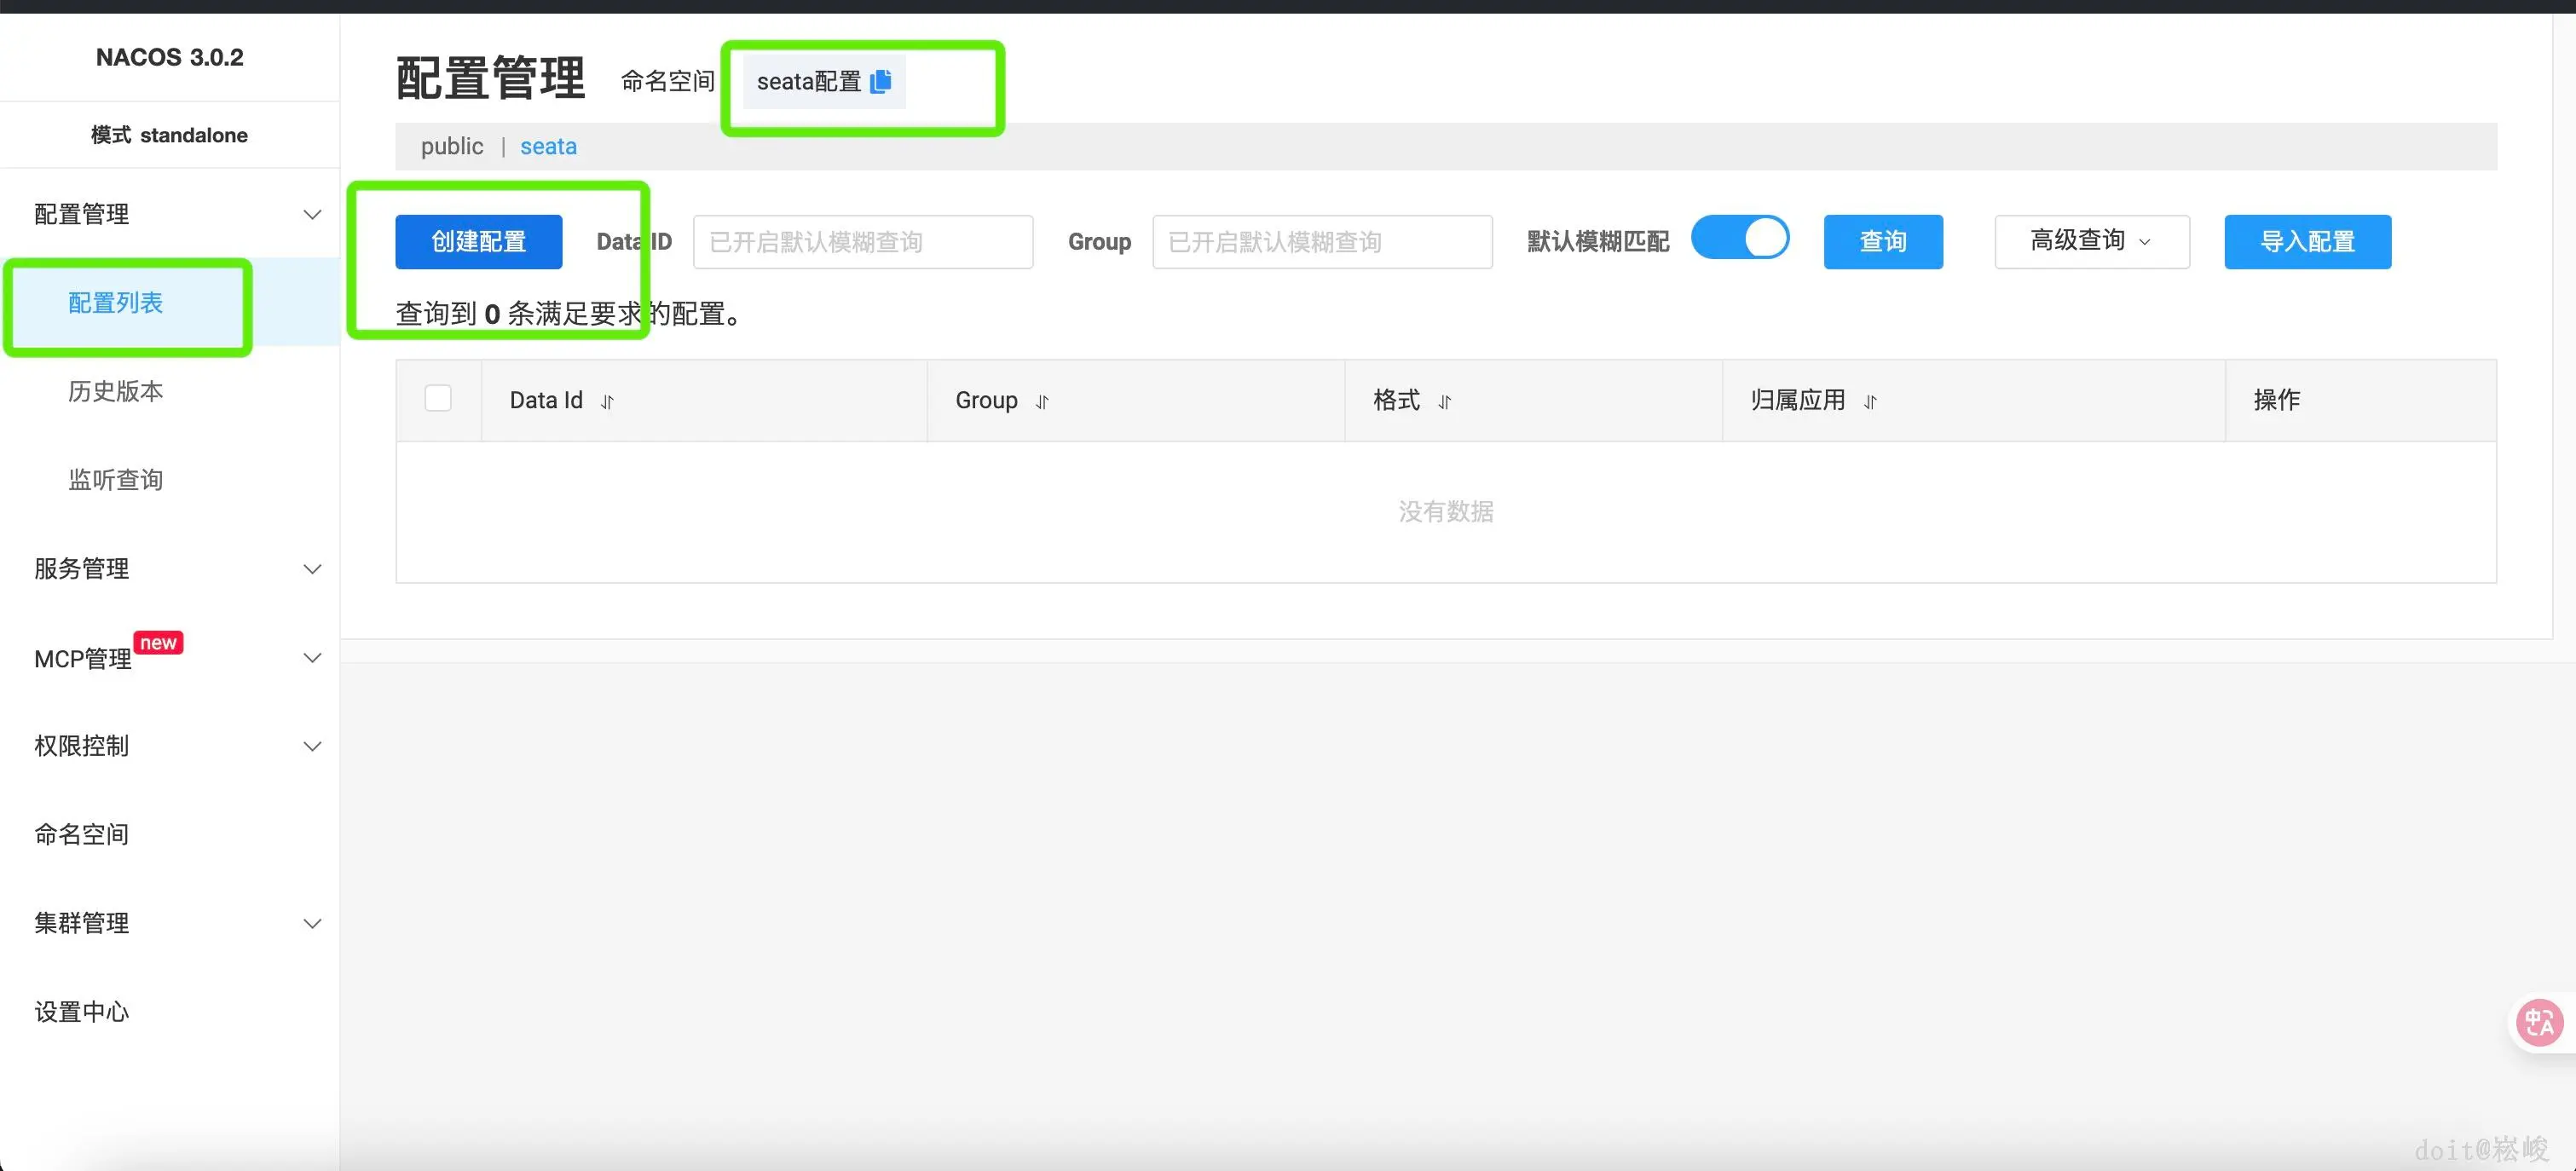Open the MCP管理 menu

click(x=82, y=658)
